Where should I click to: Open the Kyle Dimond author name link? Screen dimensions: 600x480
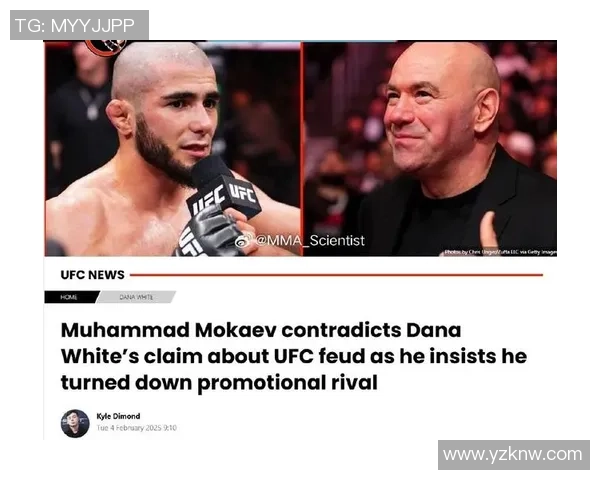[118, 416]
